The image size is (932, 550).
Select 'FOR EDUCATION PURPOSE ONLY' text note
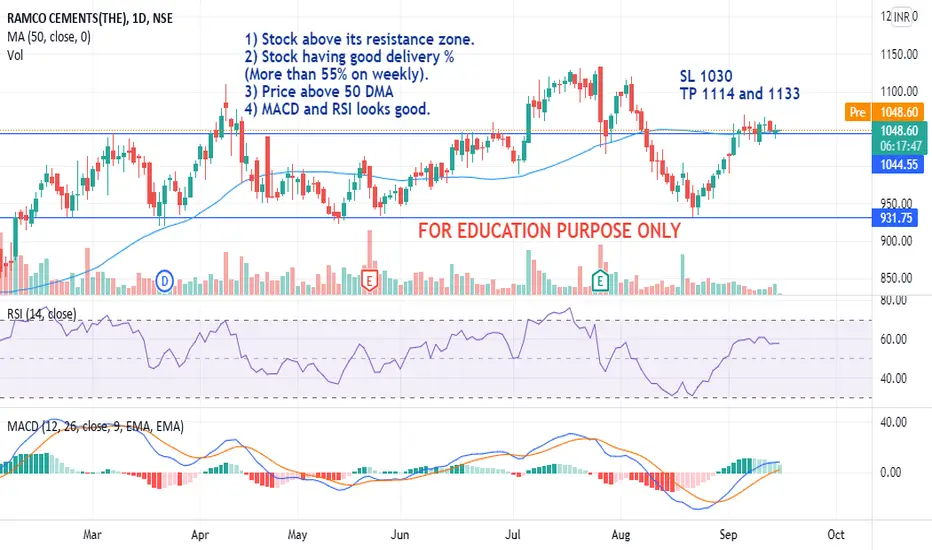coord(549,231)
